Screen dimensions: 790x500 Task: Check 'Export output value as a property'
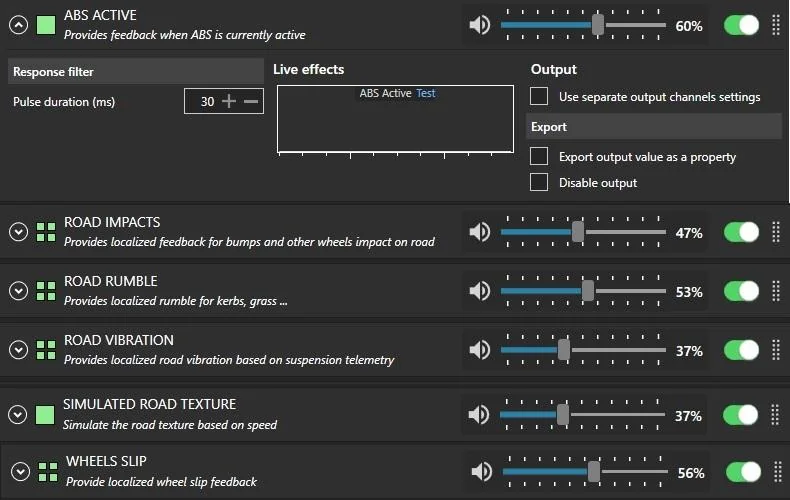[x=539, y=156]
